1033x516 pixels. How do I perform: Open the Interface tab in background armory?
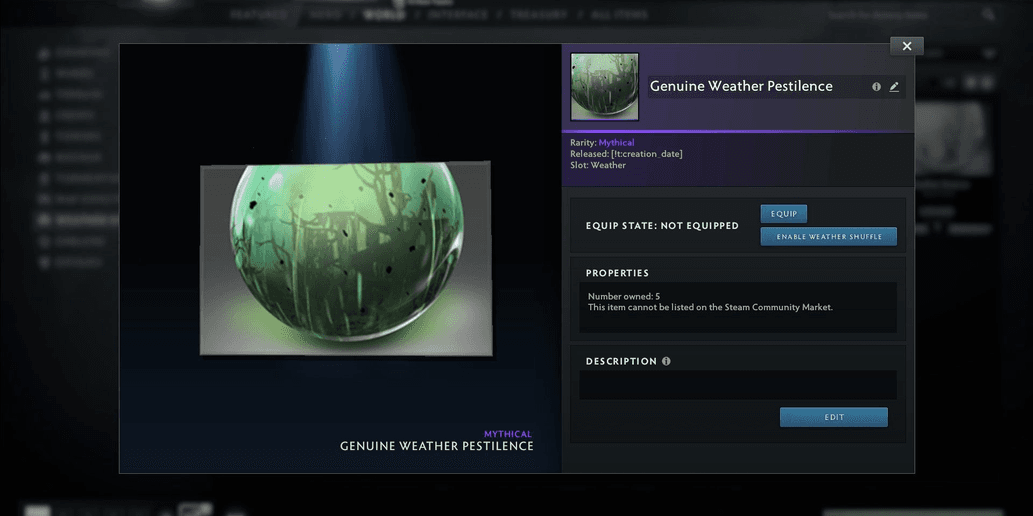point(458,14)
